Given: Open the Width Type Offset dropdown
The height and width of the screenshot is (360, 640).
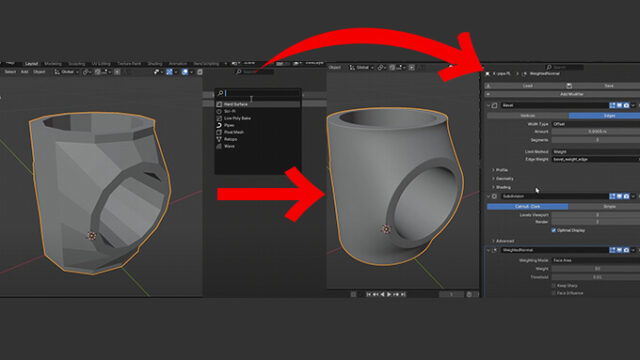Looking at the screenshot, I should (596, 124).
